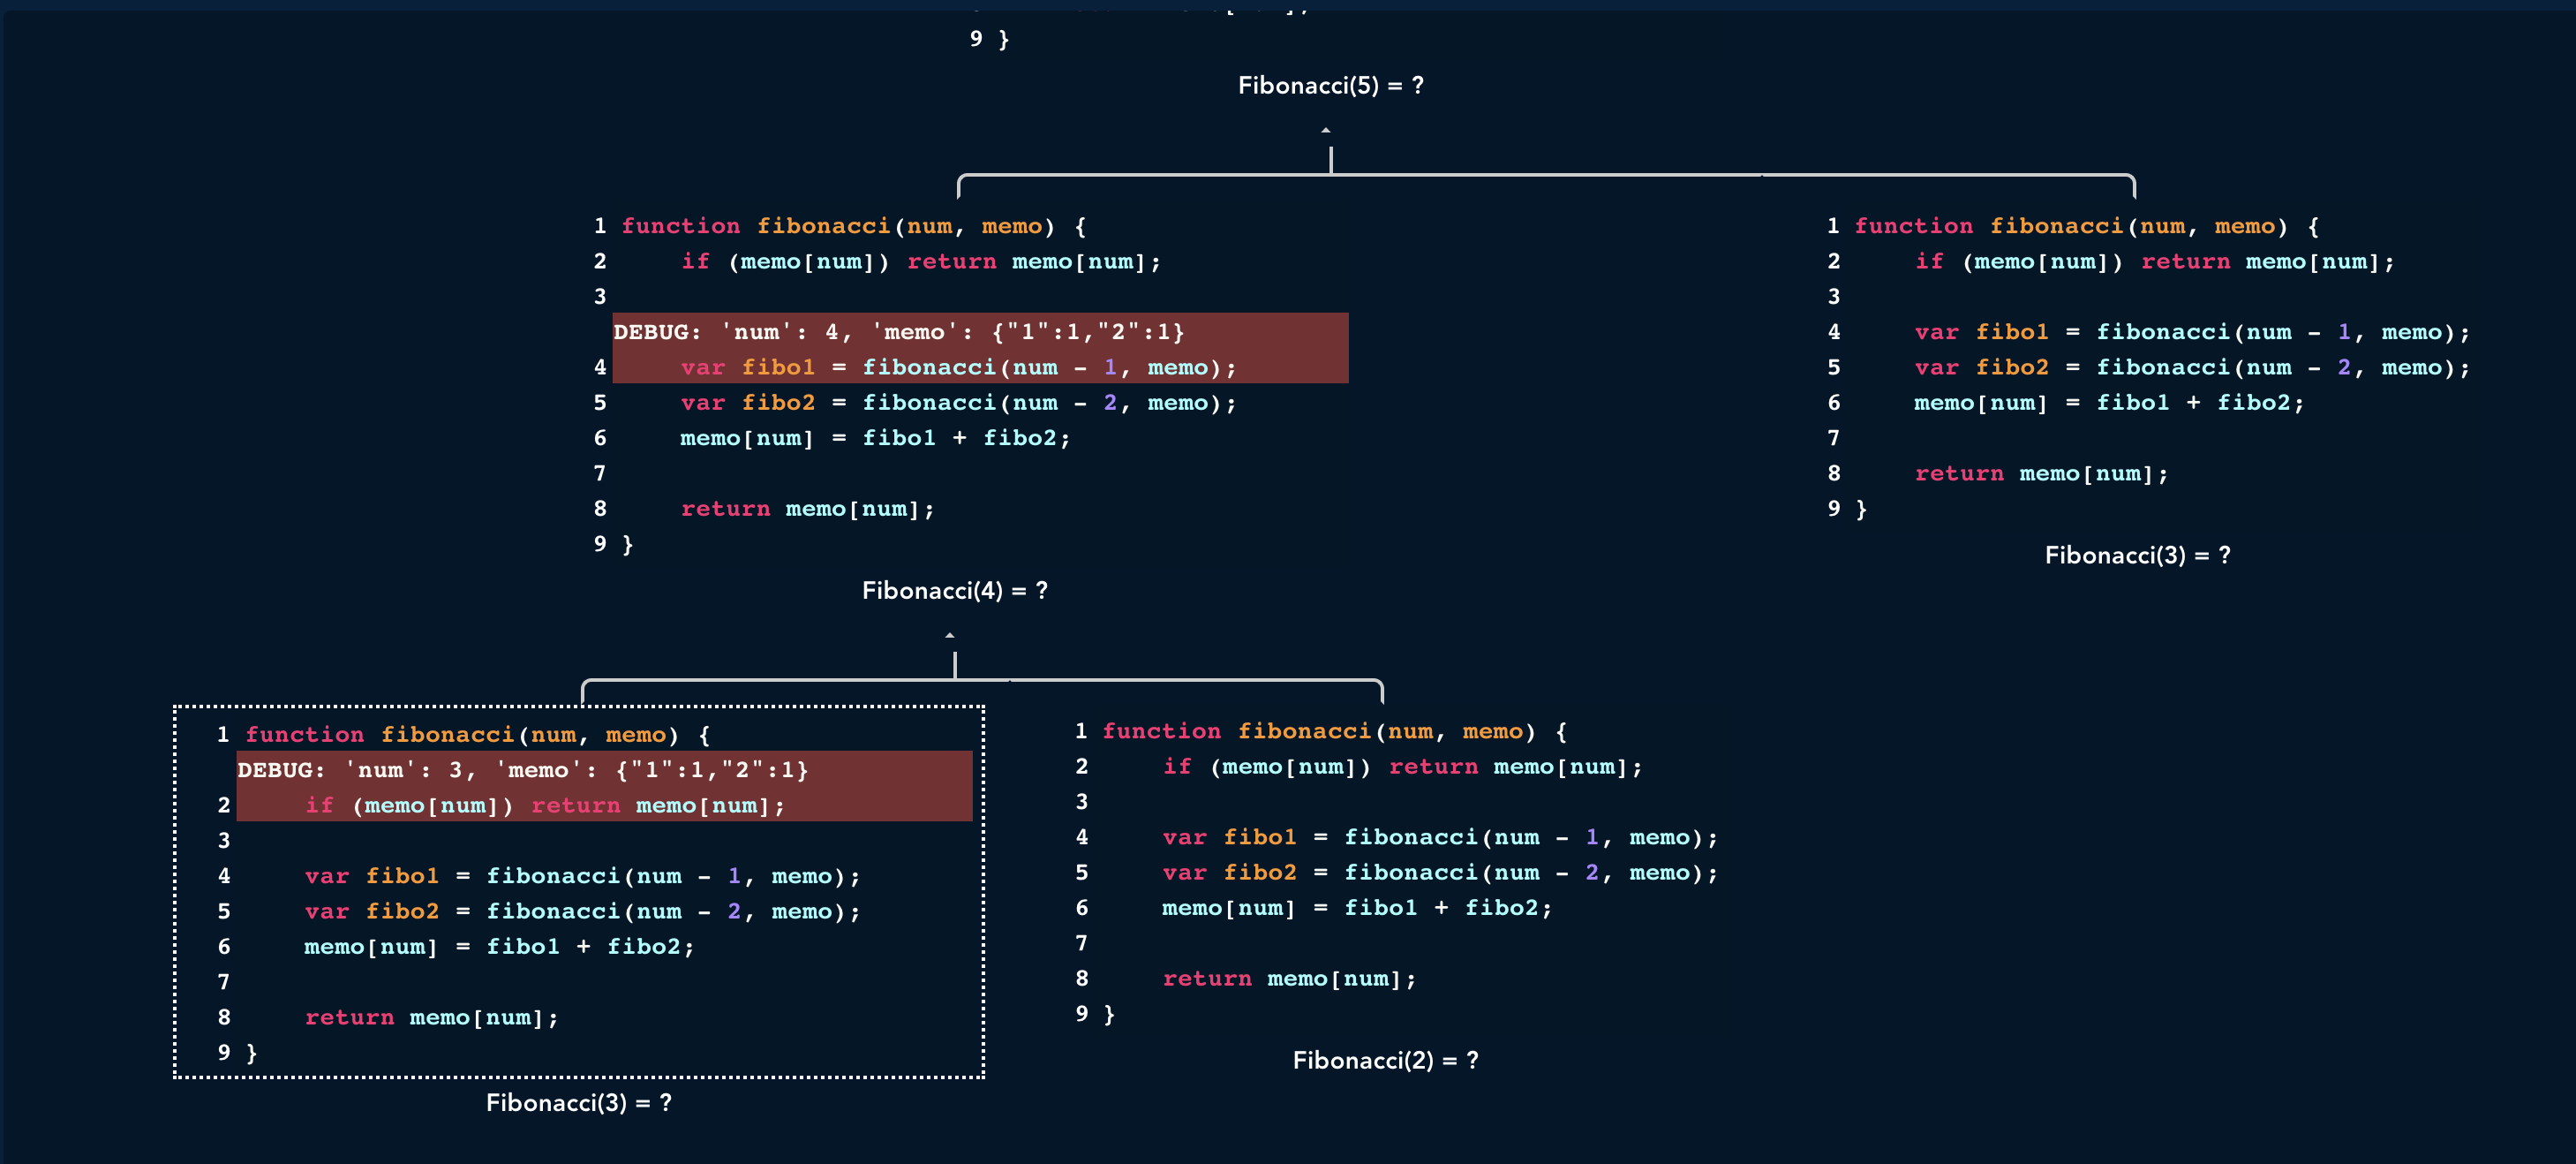The width and height of the screenshot is (2576, 1164).
Task: Click the small arrowhead below 'Fibonacci(4) = ?'
Action: coord(949,636)
